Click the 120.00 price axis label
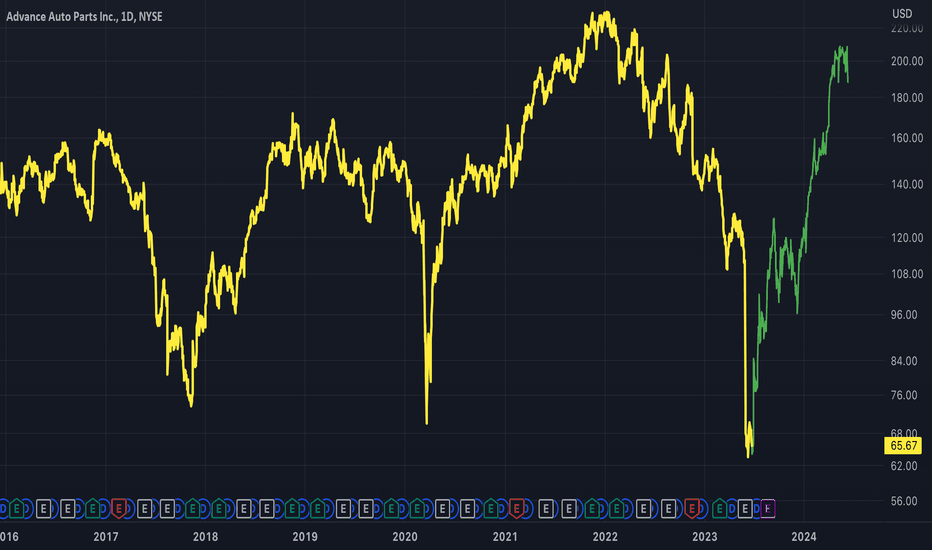This screenshot has width=932, height=550. pyautogui.click(x=906, y=238)
